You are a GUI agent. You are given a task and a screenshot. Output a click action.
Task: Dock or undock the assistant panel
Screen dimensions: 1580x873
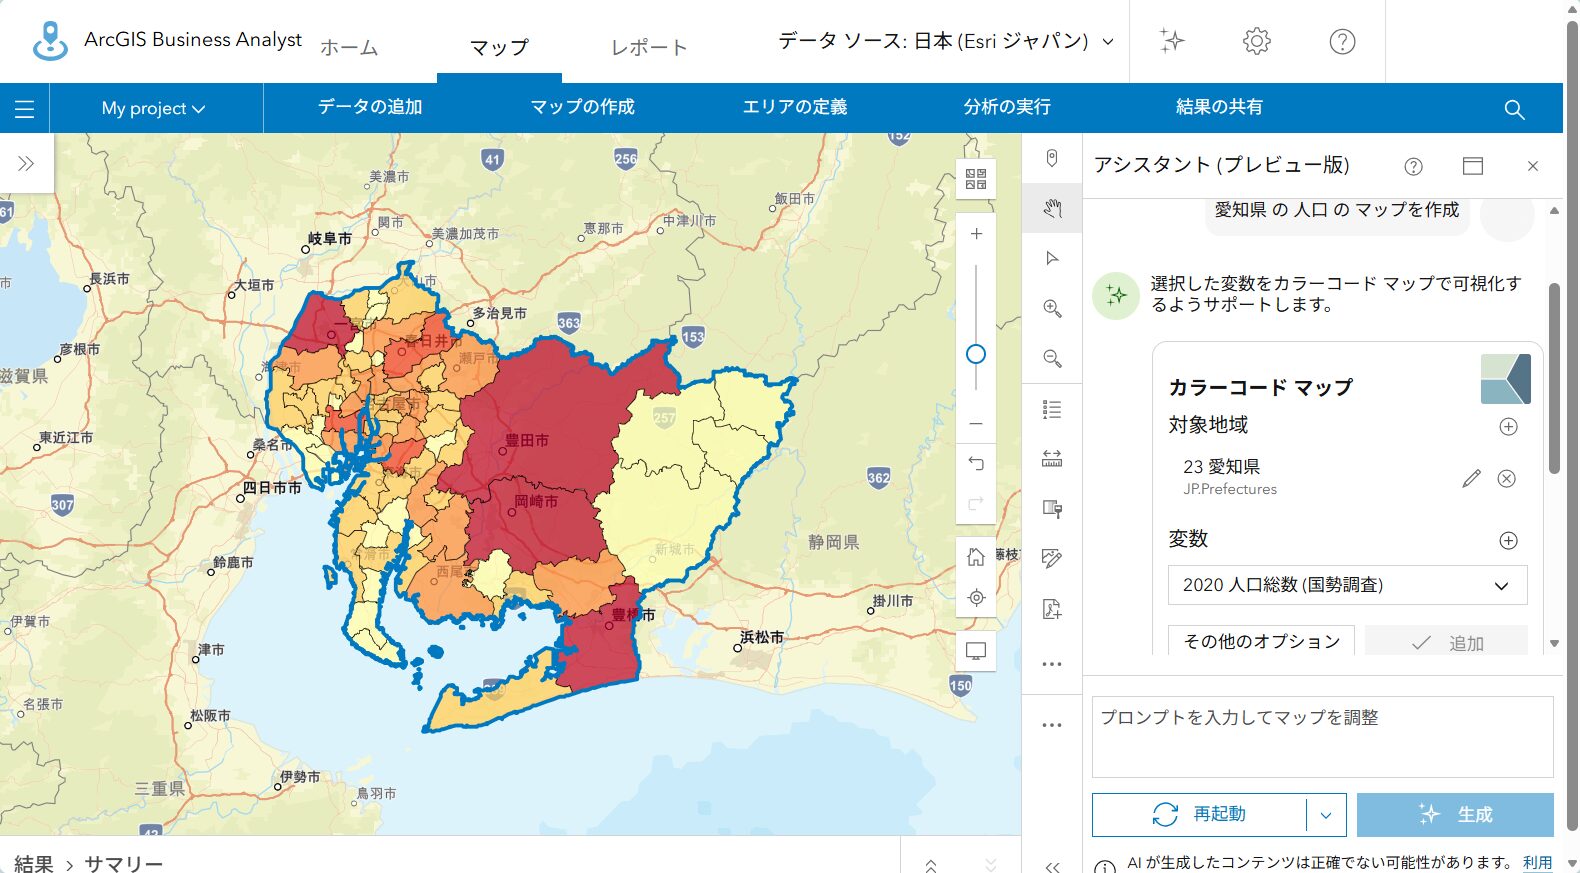tap(1473, 166)
